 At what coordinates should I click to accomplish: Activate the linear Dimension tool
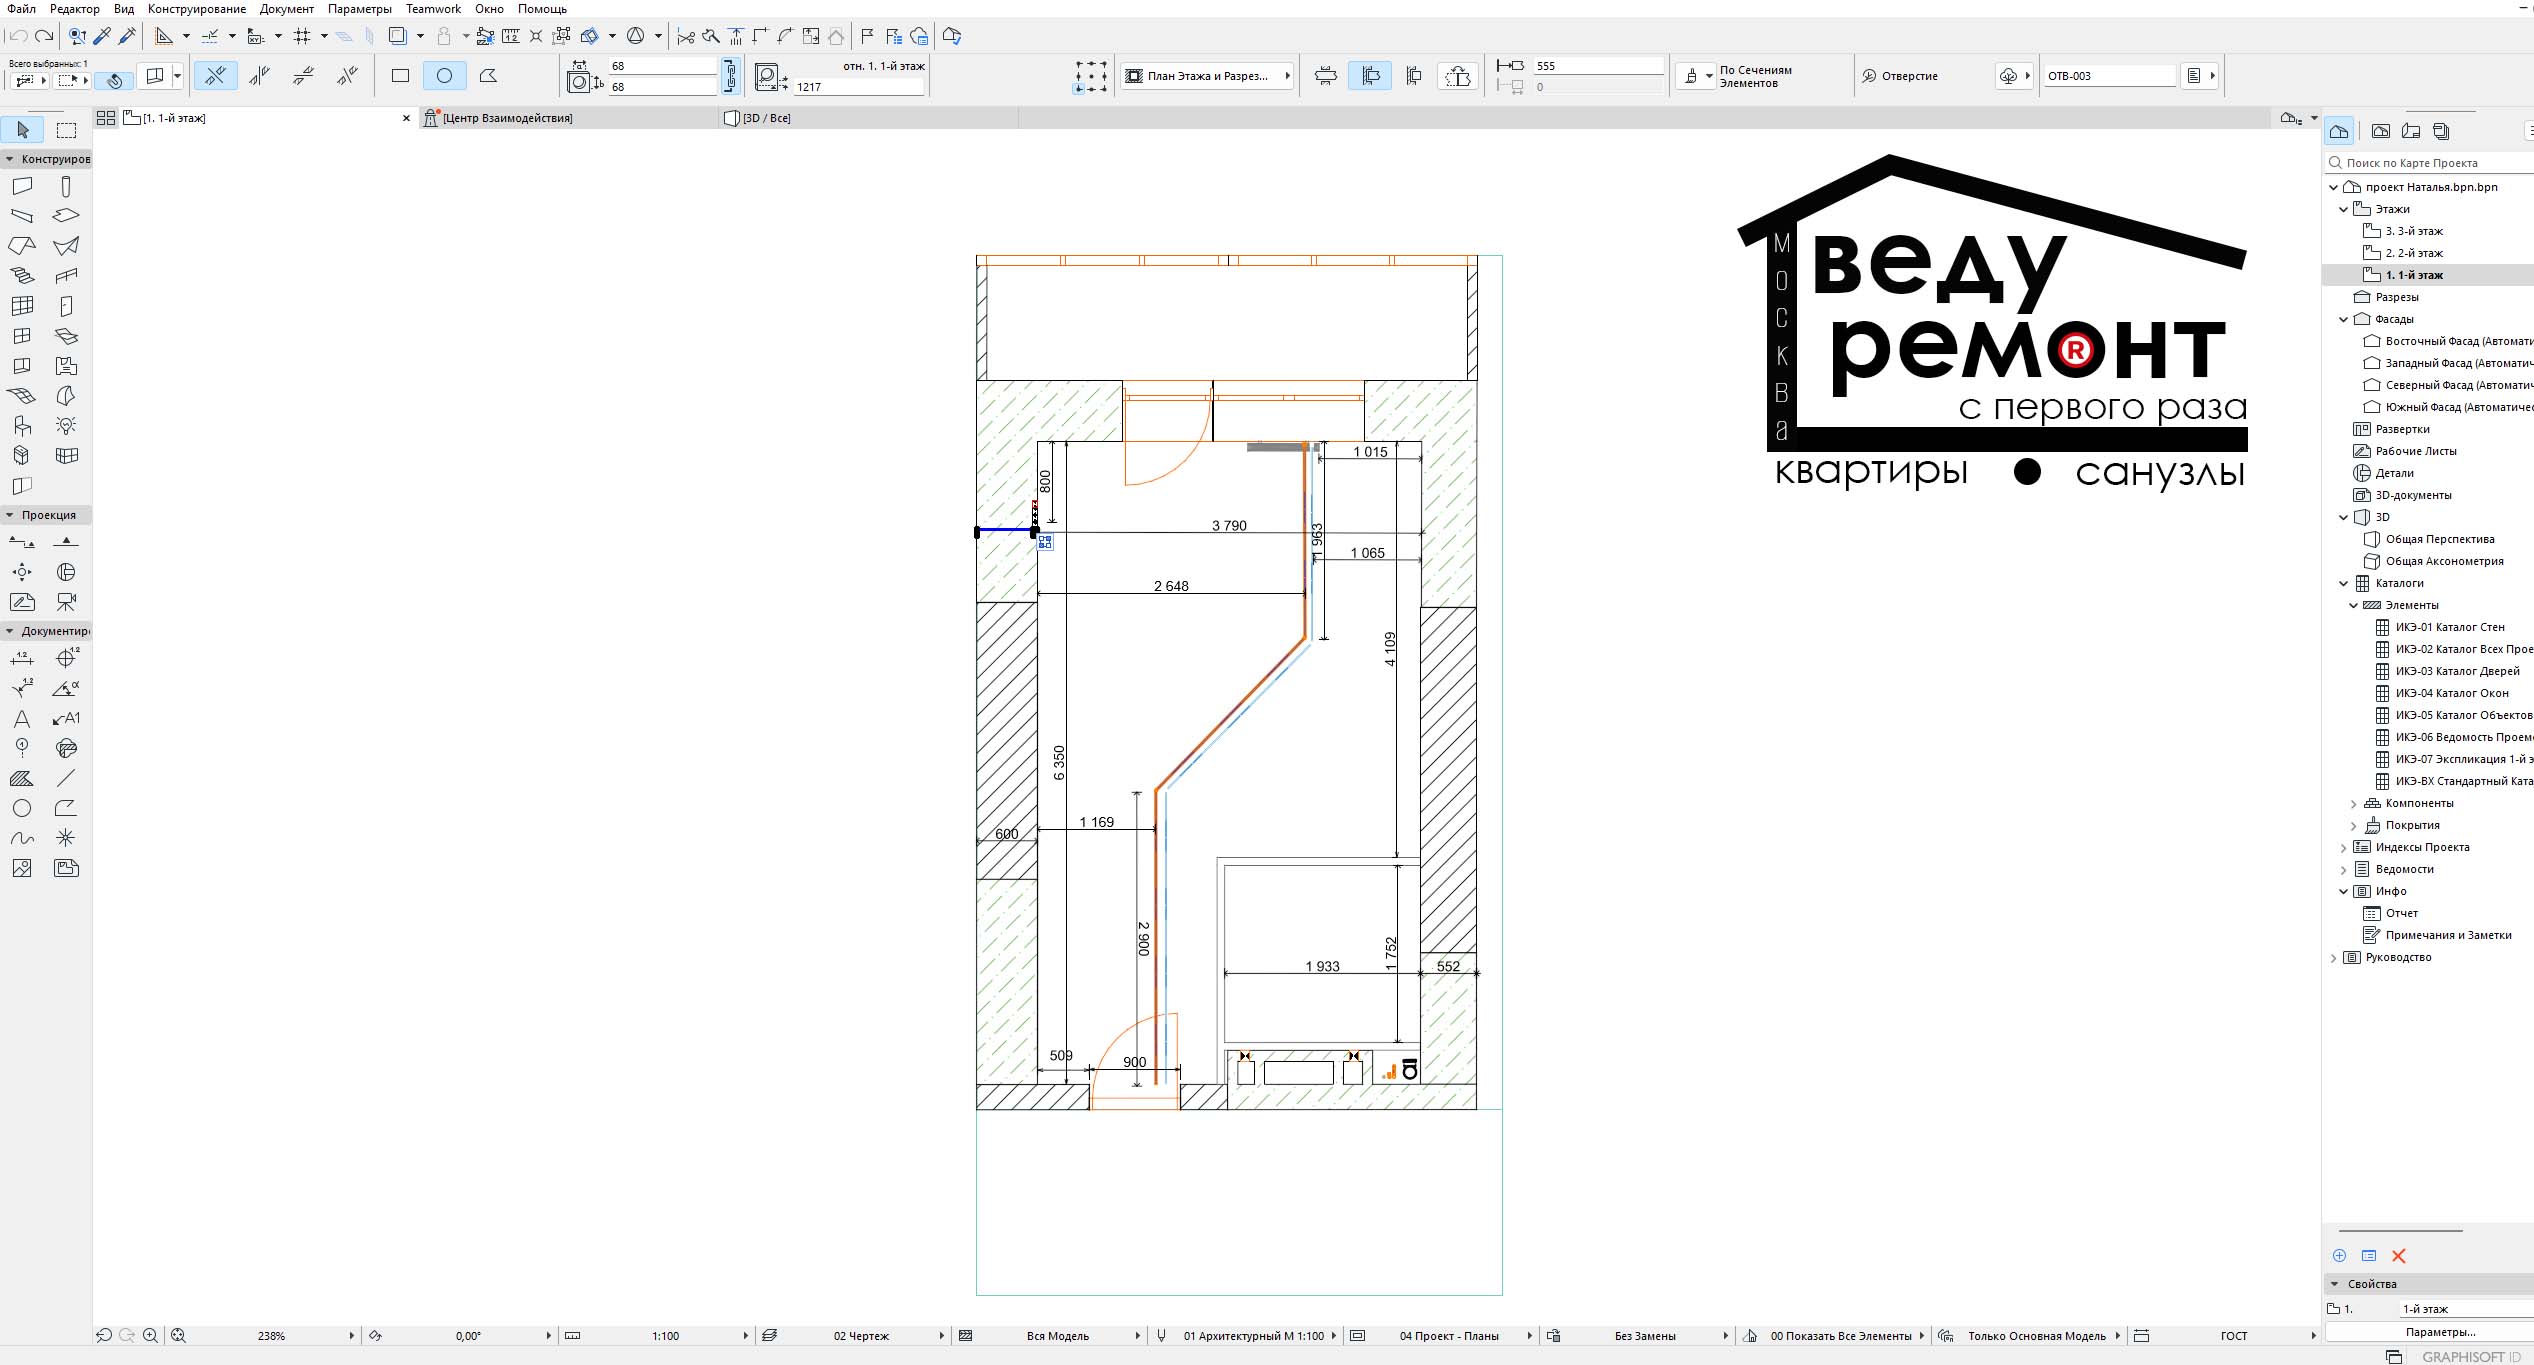tap(22, 658)
